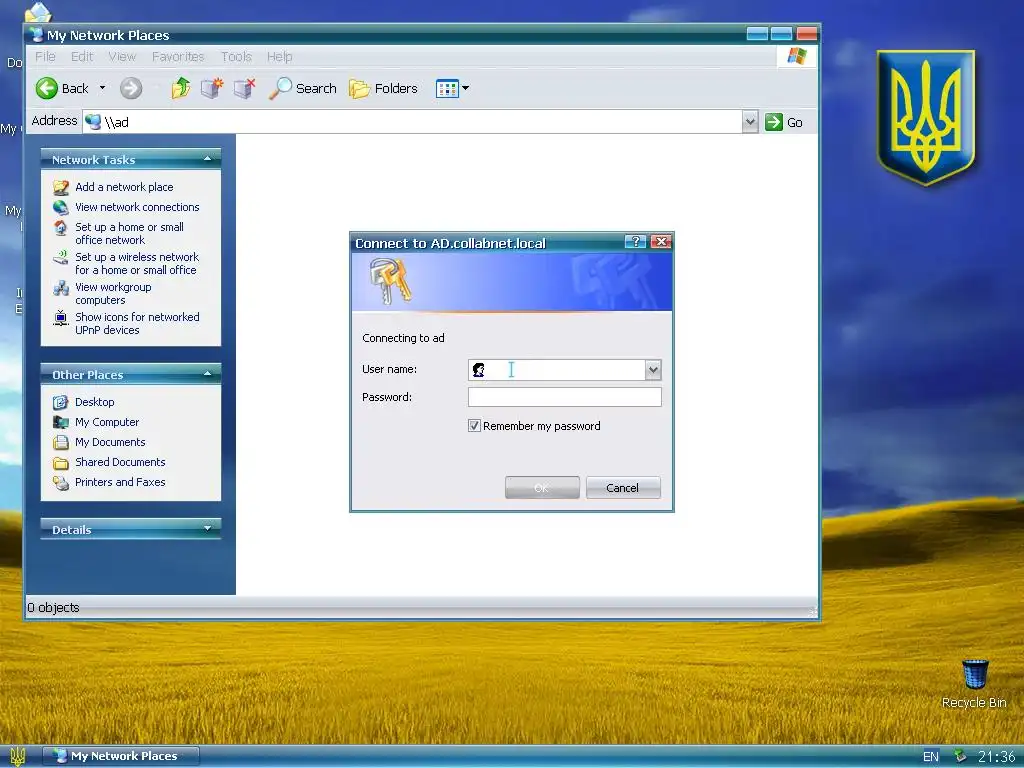Click the Disconnect Network Drive toolbar icon
The width and height of the screenshot is (1024, 768).
pyautogui.click(x=244, y=88)
